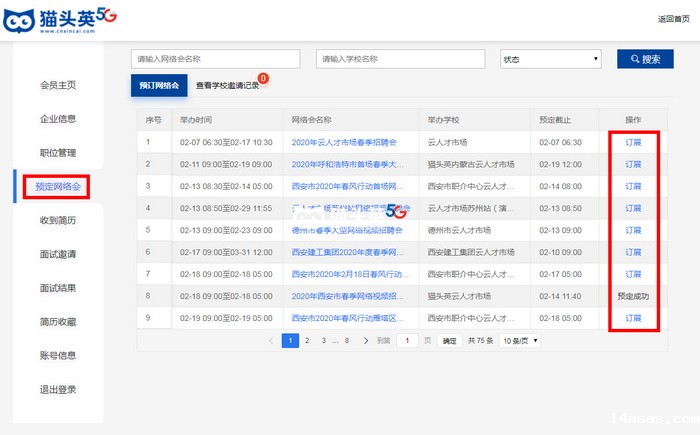This screenshot has height=435, width=700.
Task: Click the 确定 page jump button
Action: (449, 340)
